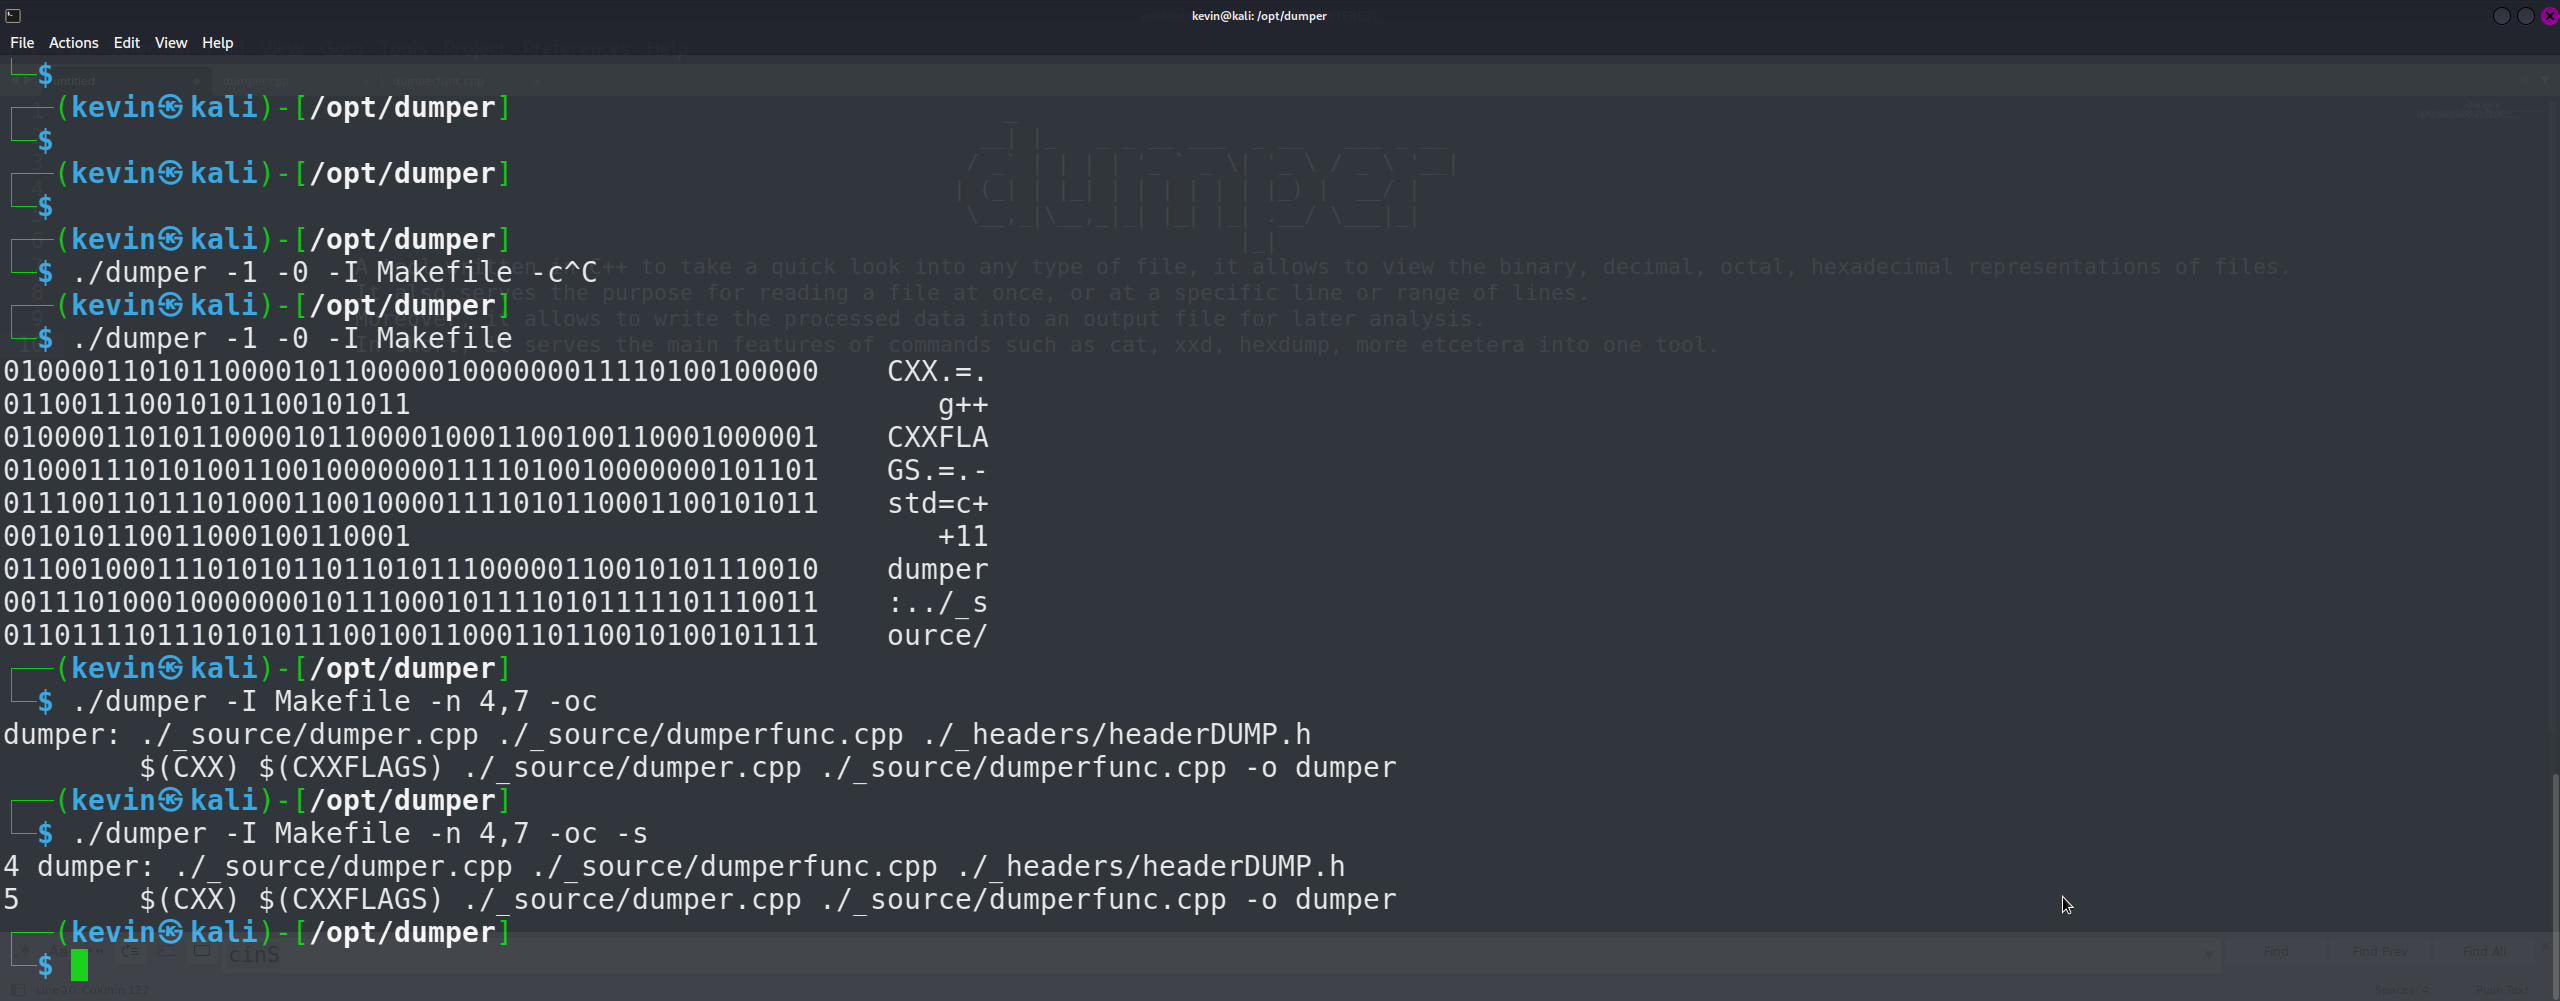Click the unnumbered $(CXX) $(CXXFLAGS) output line
The image size is (2560, 1001).
tap(768, 768)
